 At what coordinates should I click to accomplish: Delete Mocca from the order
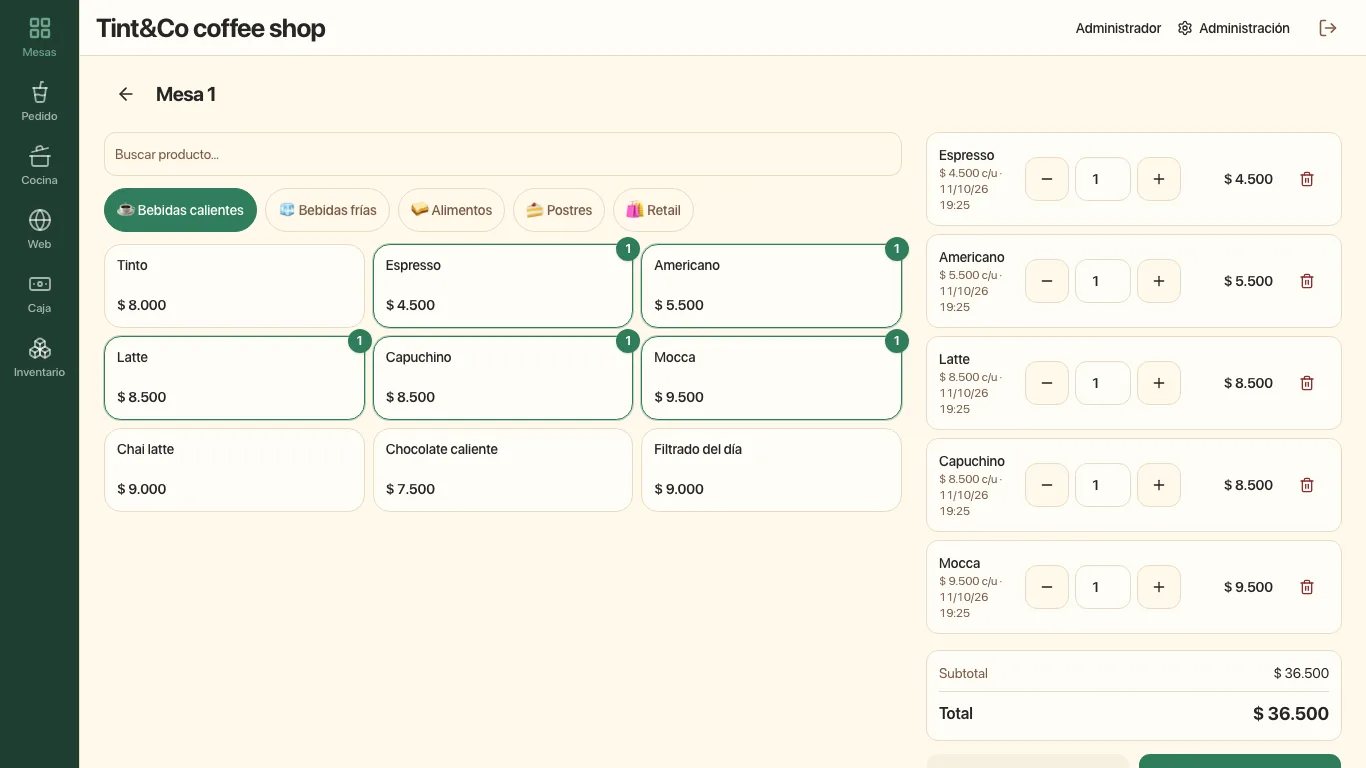1307,587
